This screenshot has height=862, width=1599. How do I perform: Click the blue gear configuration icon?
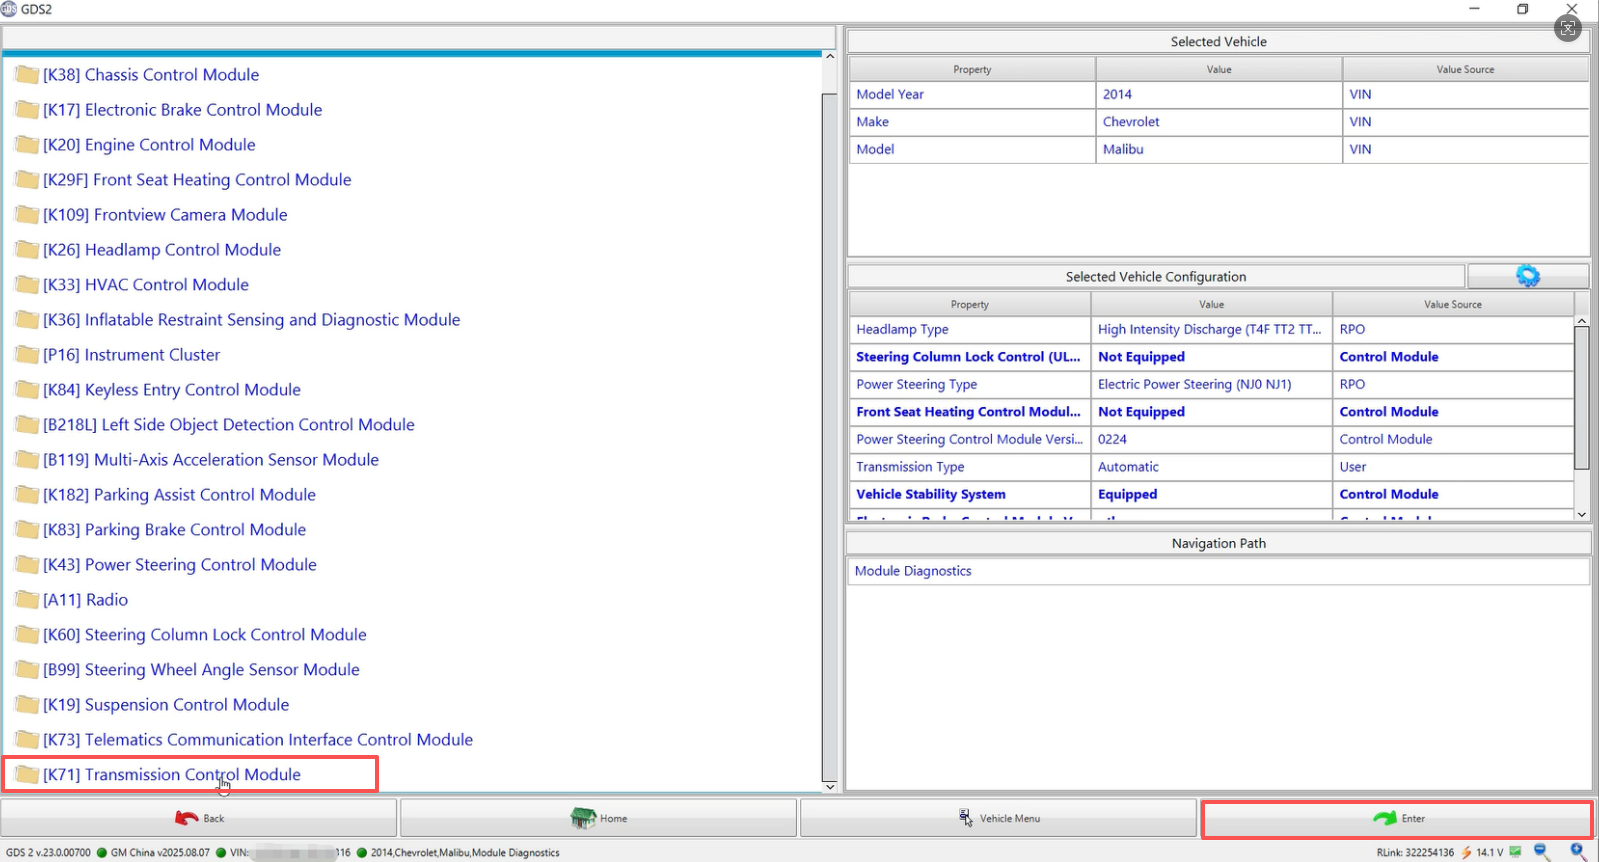(1527, 276)
